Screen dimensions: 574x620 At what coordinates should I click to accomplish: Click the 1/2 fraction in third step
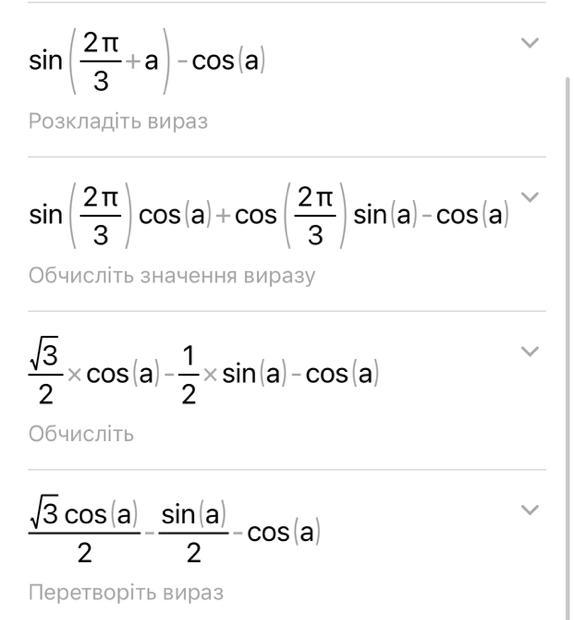(189, 374)
